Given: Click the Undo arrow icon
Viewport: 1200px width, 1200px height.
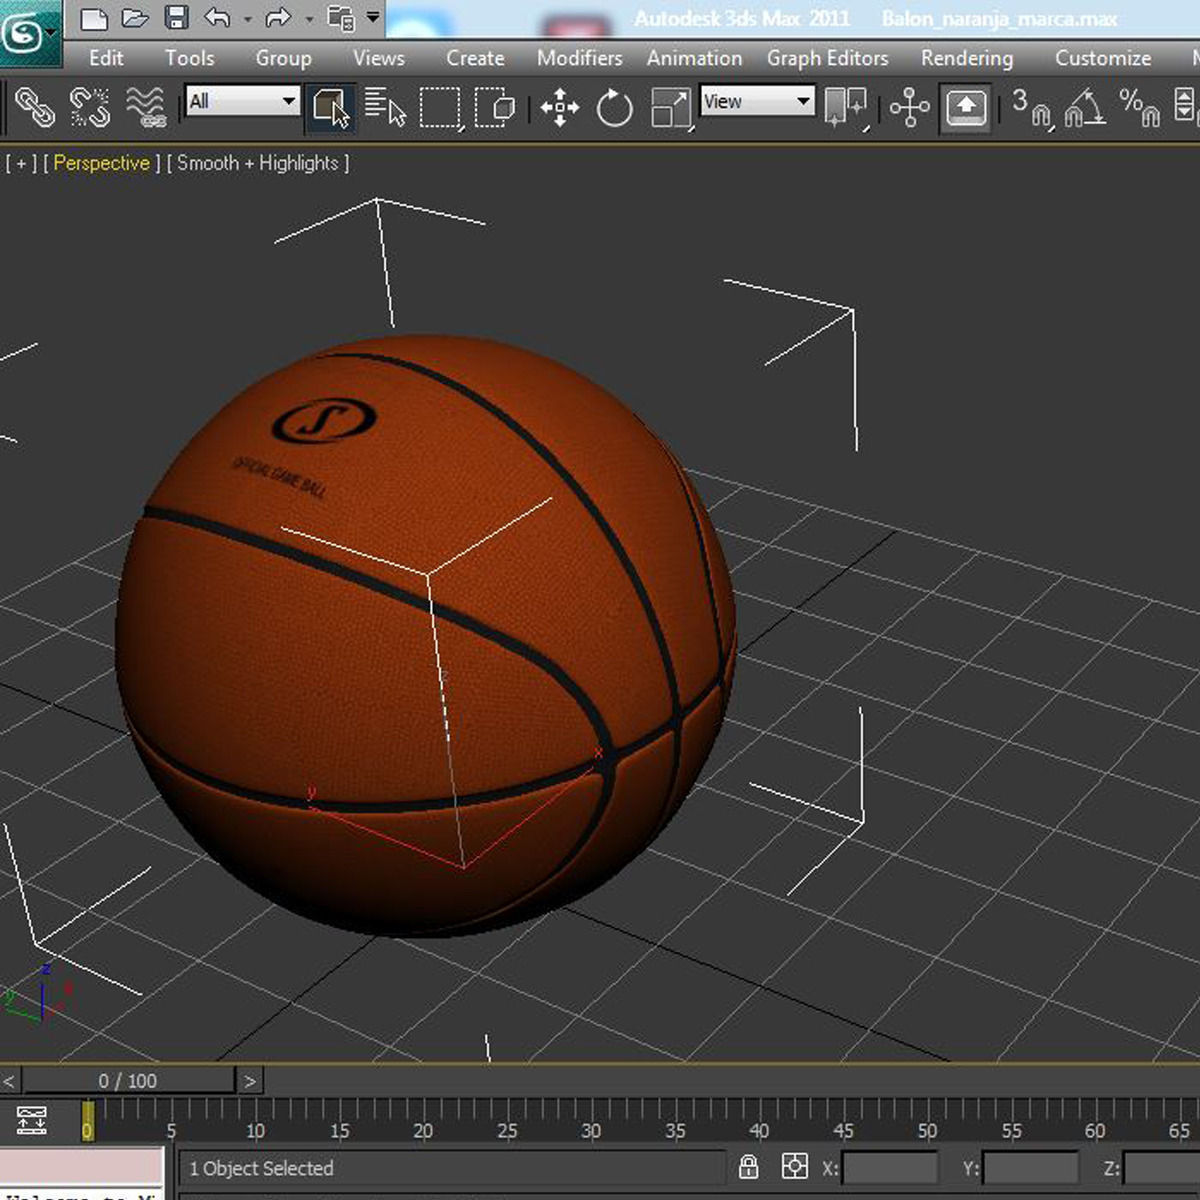Looking at the screenshot, I should click(217, 18).
